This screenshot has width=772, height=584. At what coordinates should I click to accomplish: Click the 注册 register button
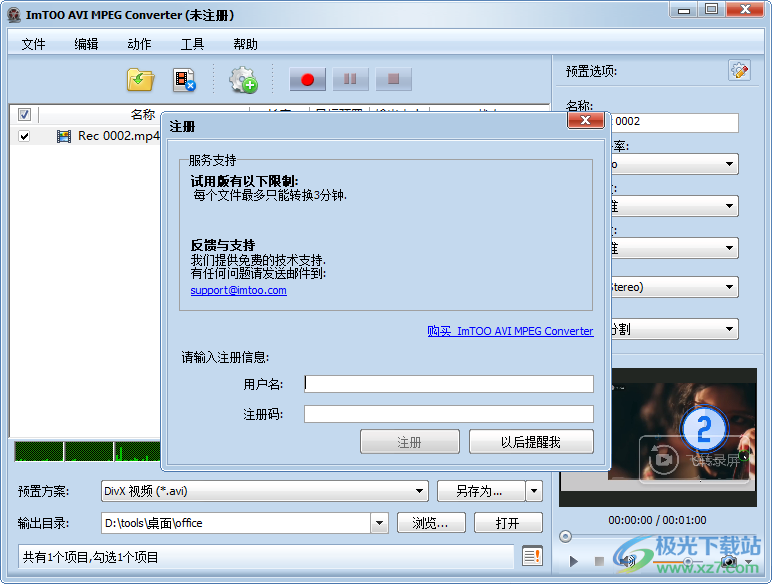[410, 442]
